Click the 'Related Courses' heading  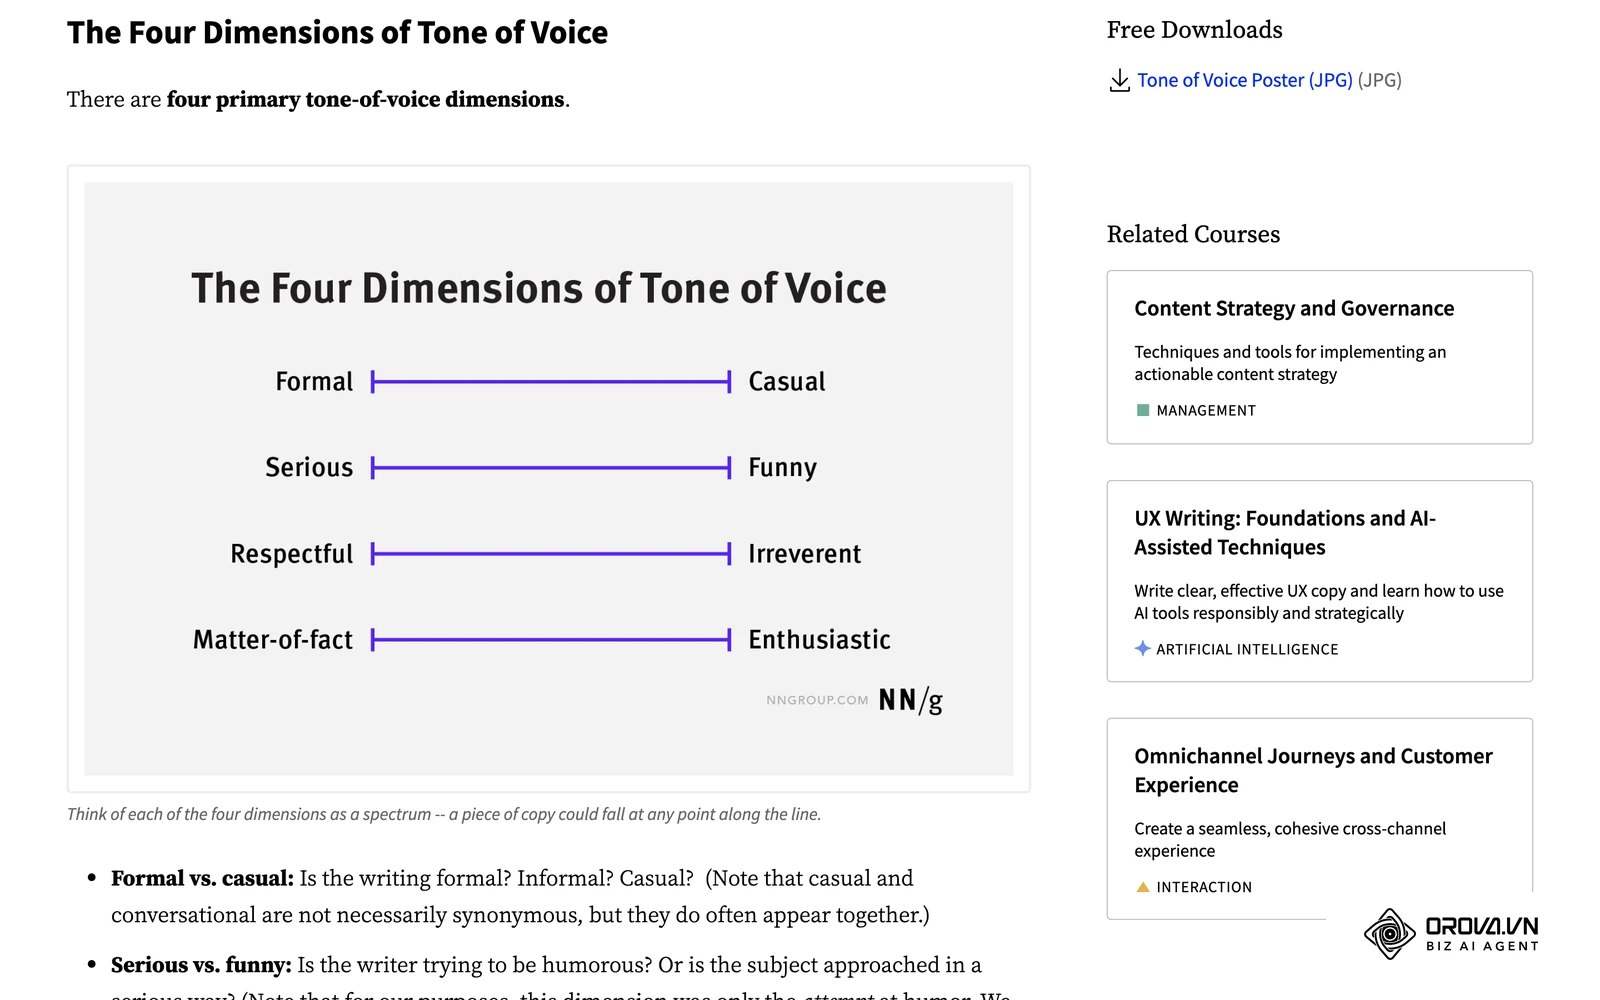(x=1193, y=234)
